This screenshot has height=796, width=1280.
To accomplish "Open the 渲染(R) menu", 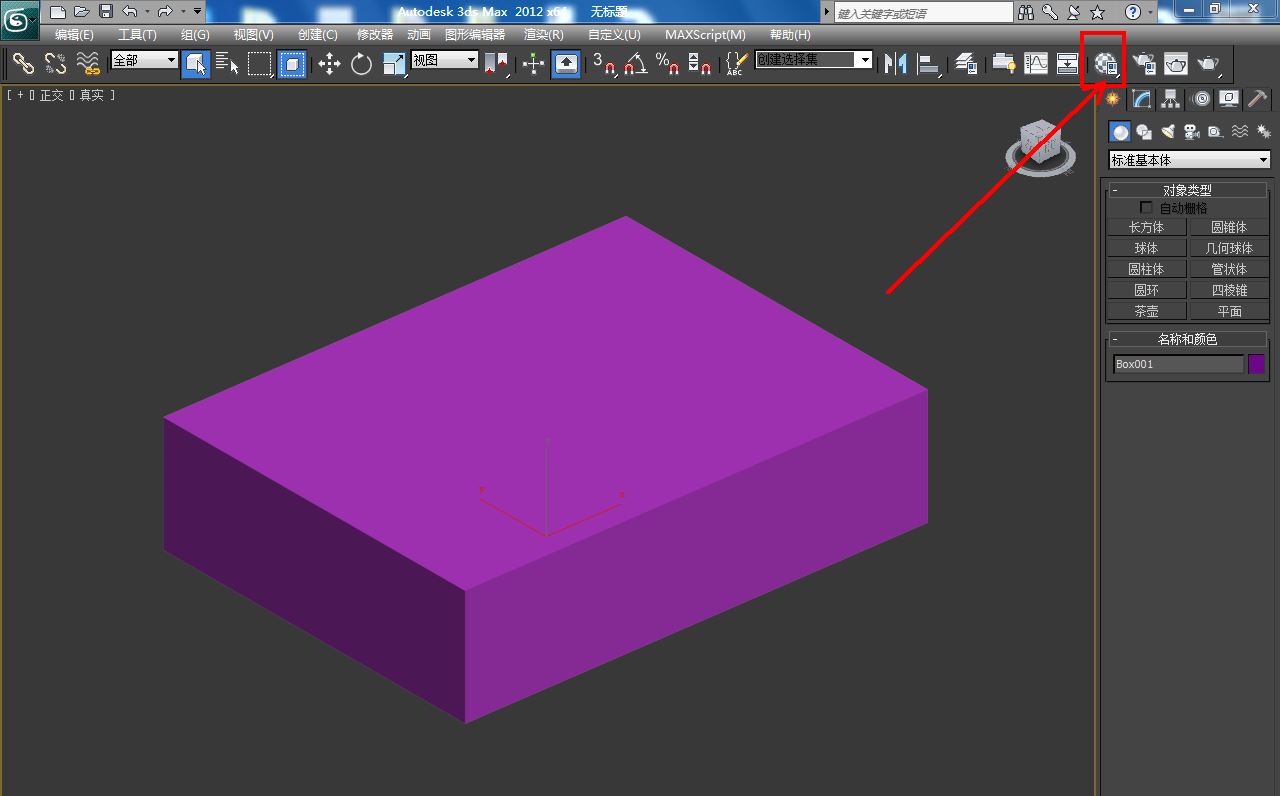I will click(x=543, y=35).
